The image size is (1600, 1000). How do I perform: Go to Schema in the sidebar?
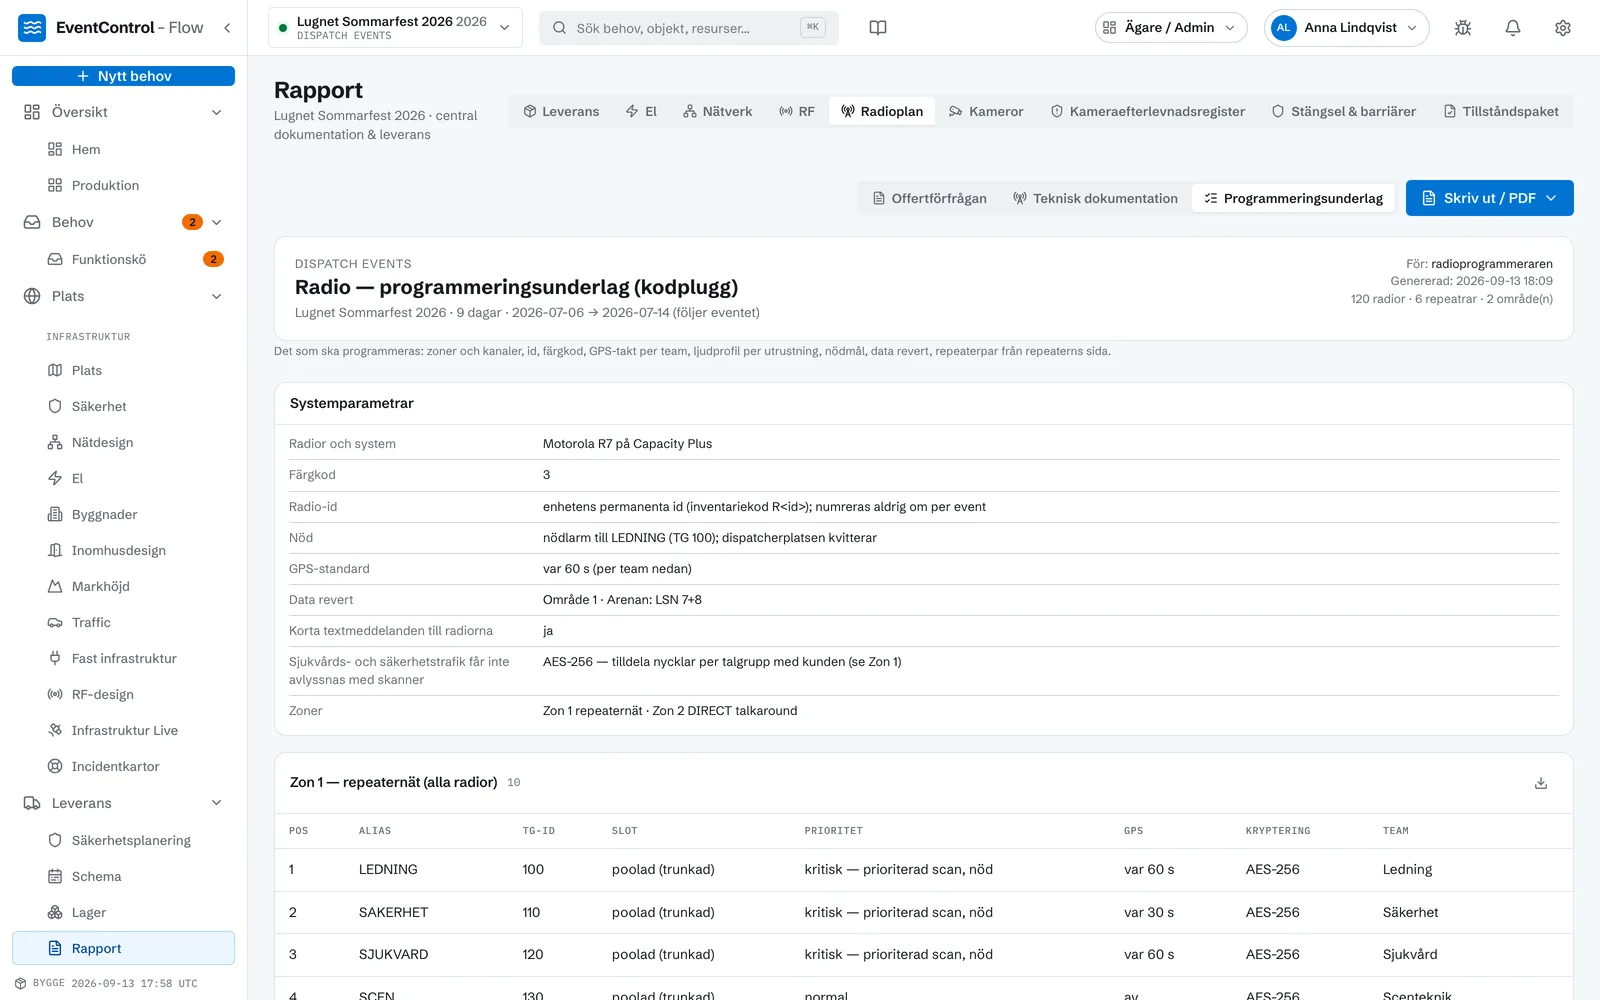tap(123, 876)
